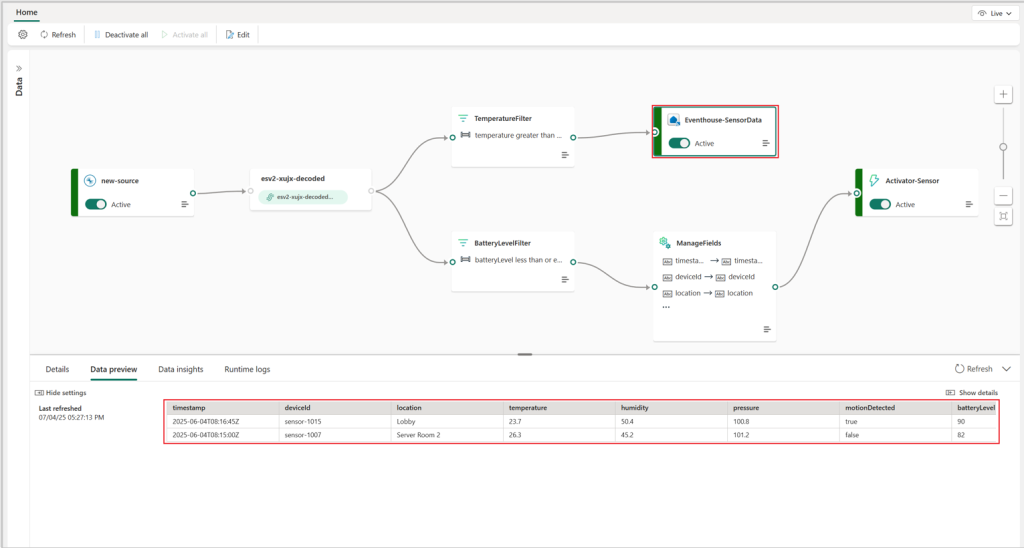Click Activate all
The width and height of the screenshot is (1024, 548).
coord(184,35)
